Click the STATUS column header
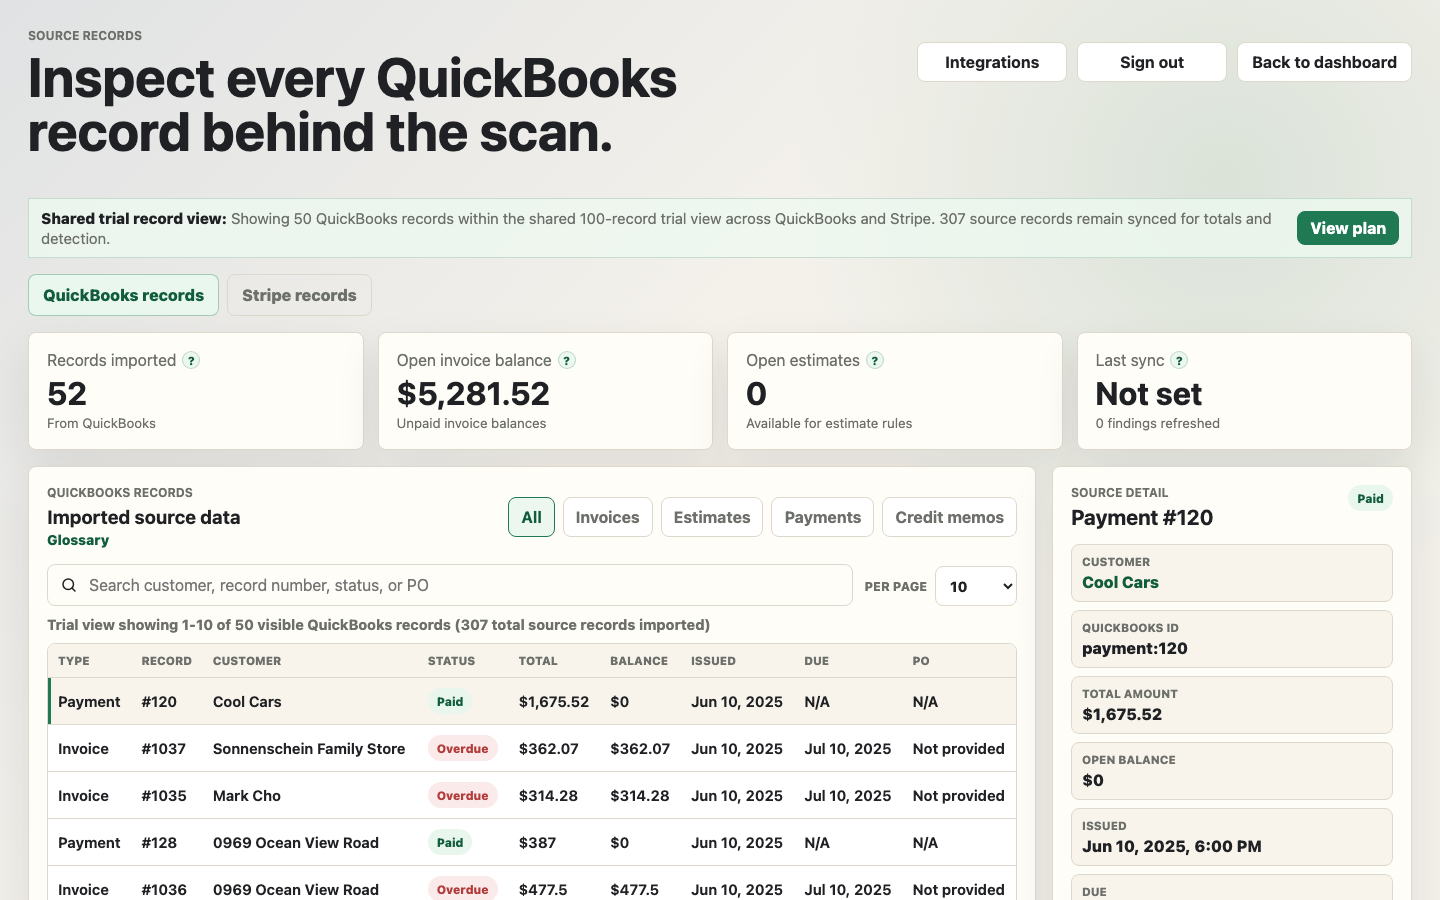 tap(451, 661)
